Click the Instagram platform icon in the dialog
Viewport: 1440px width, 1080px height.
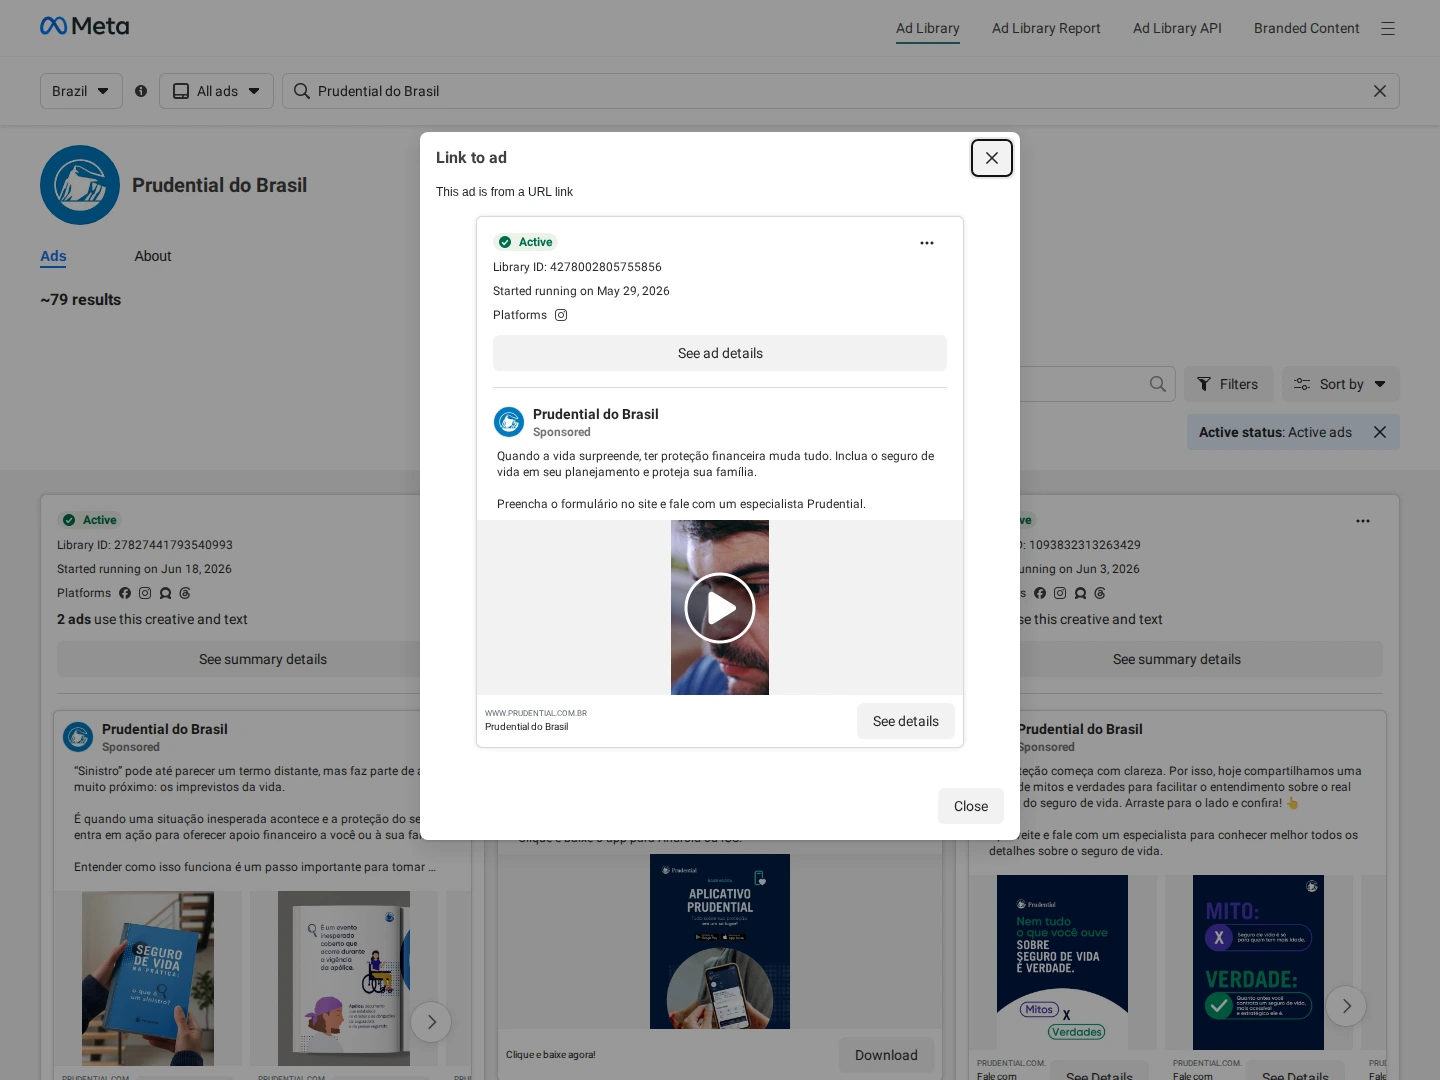tap(561, 315)
